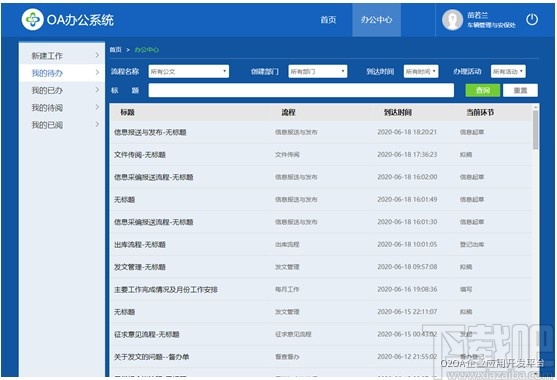Click the 办公中心 breadcrumb link
This screenshot has width=557, height=380.
click(146, 50)
